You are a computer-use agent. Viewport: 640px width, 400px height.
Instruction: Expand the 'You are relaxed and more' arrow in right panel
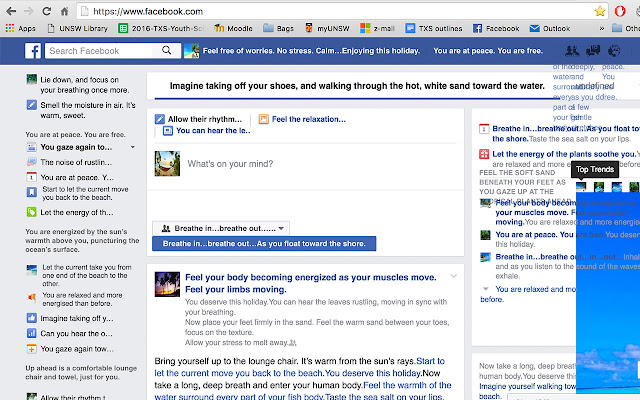click(x=486, y=289)
